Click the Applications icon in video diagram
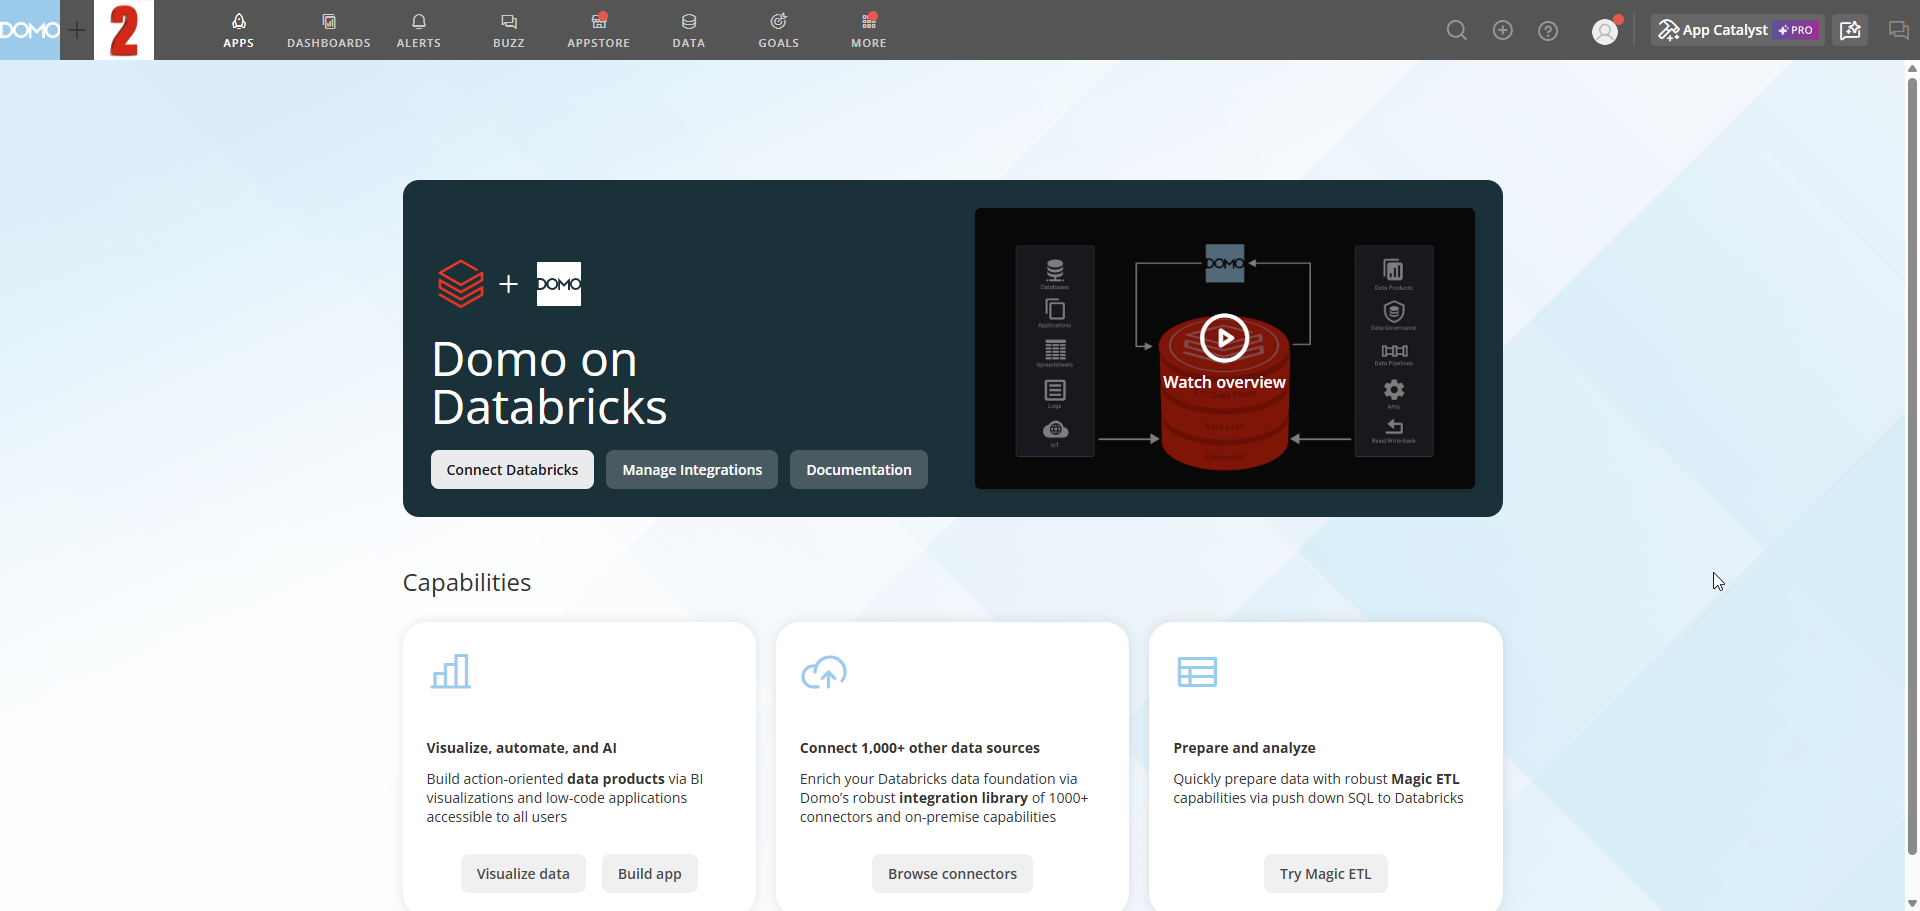Viewport: 1920px width, 911px height. (1055, 310)
